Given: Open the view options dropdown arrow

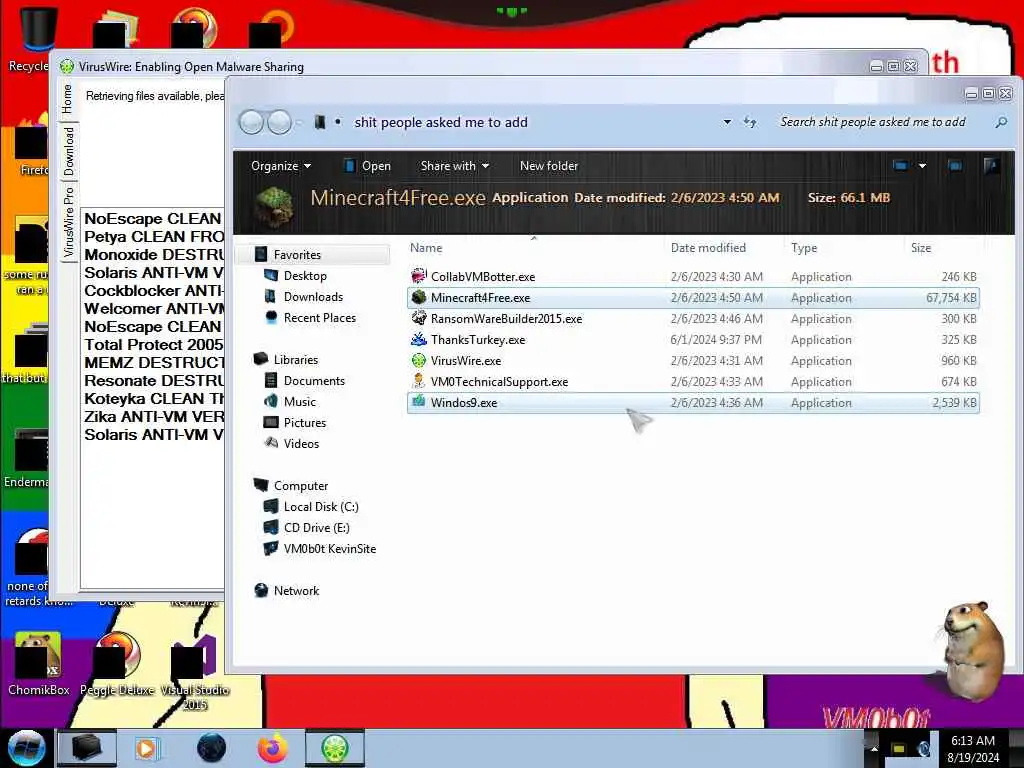Looking at the screenshot, I should (x=922, y=166).
